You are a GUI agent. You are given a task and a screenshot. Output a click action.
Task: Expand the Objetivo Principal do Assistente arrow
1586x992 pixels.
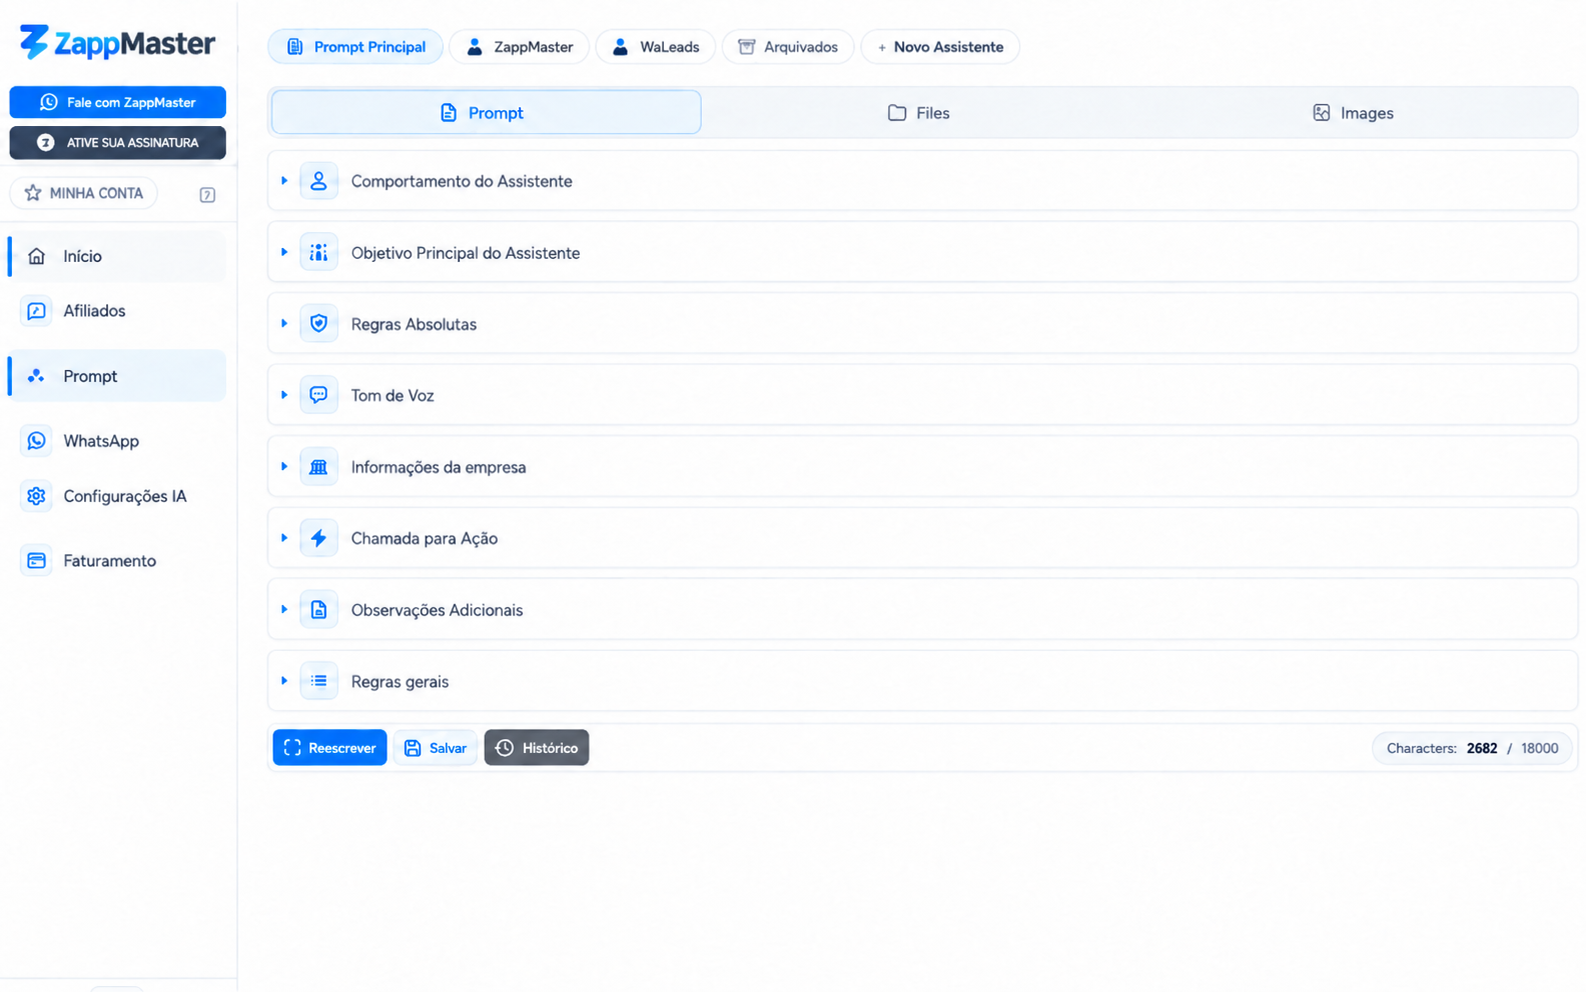click(x=284, y=253)
